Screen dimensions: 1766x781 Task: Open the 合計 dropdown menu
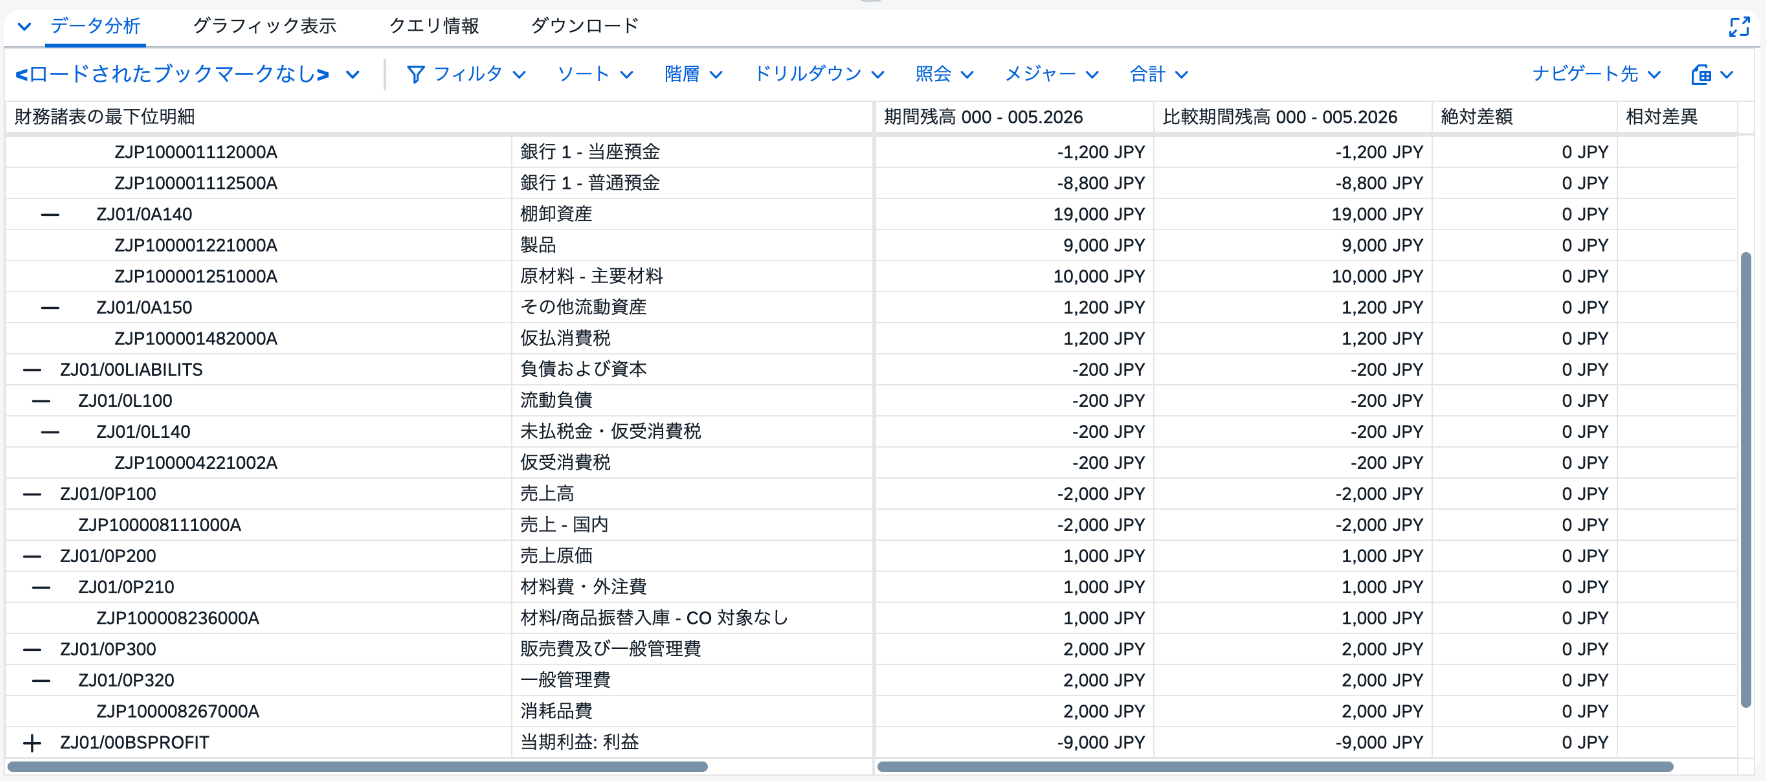pos(1158,74)
